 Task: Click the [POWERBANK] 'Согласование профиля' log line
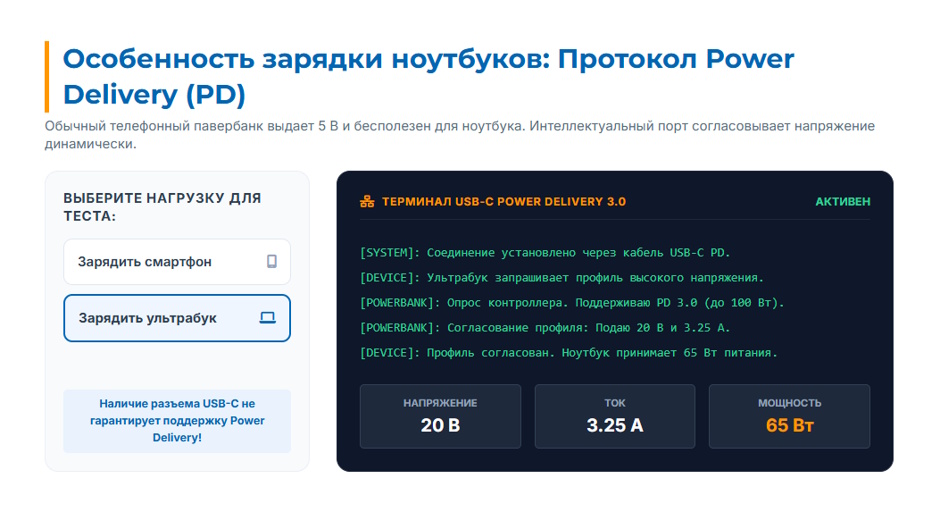(x=544, y=328)
